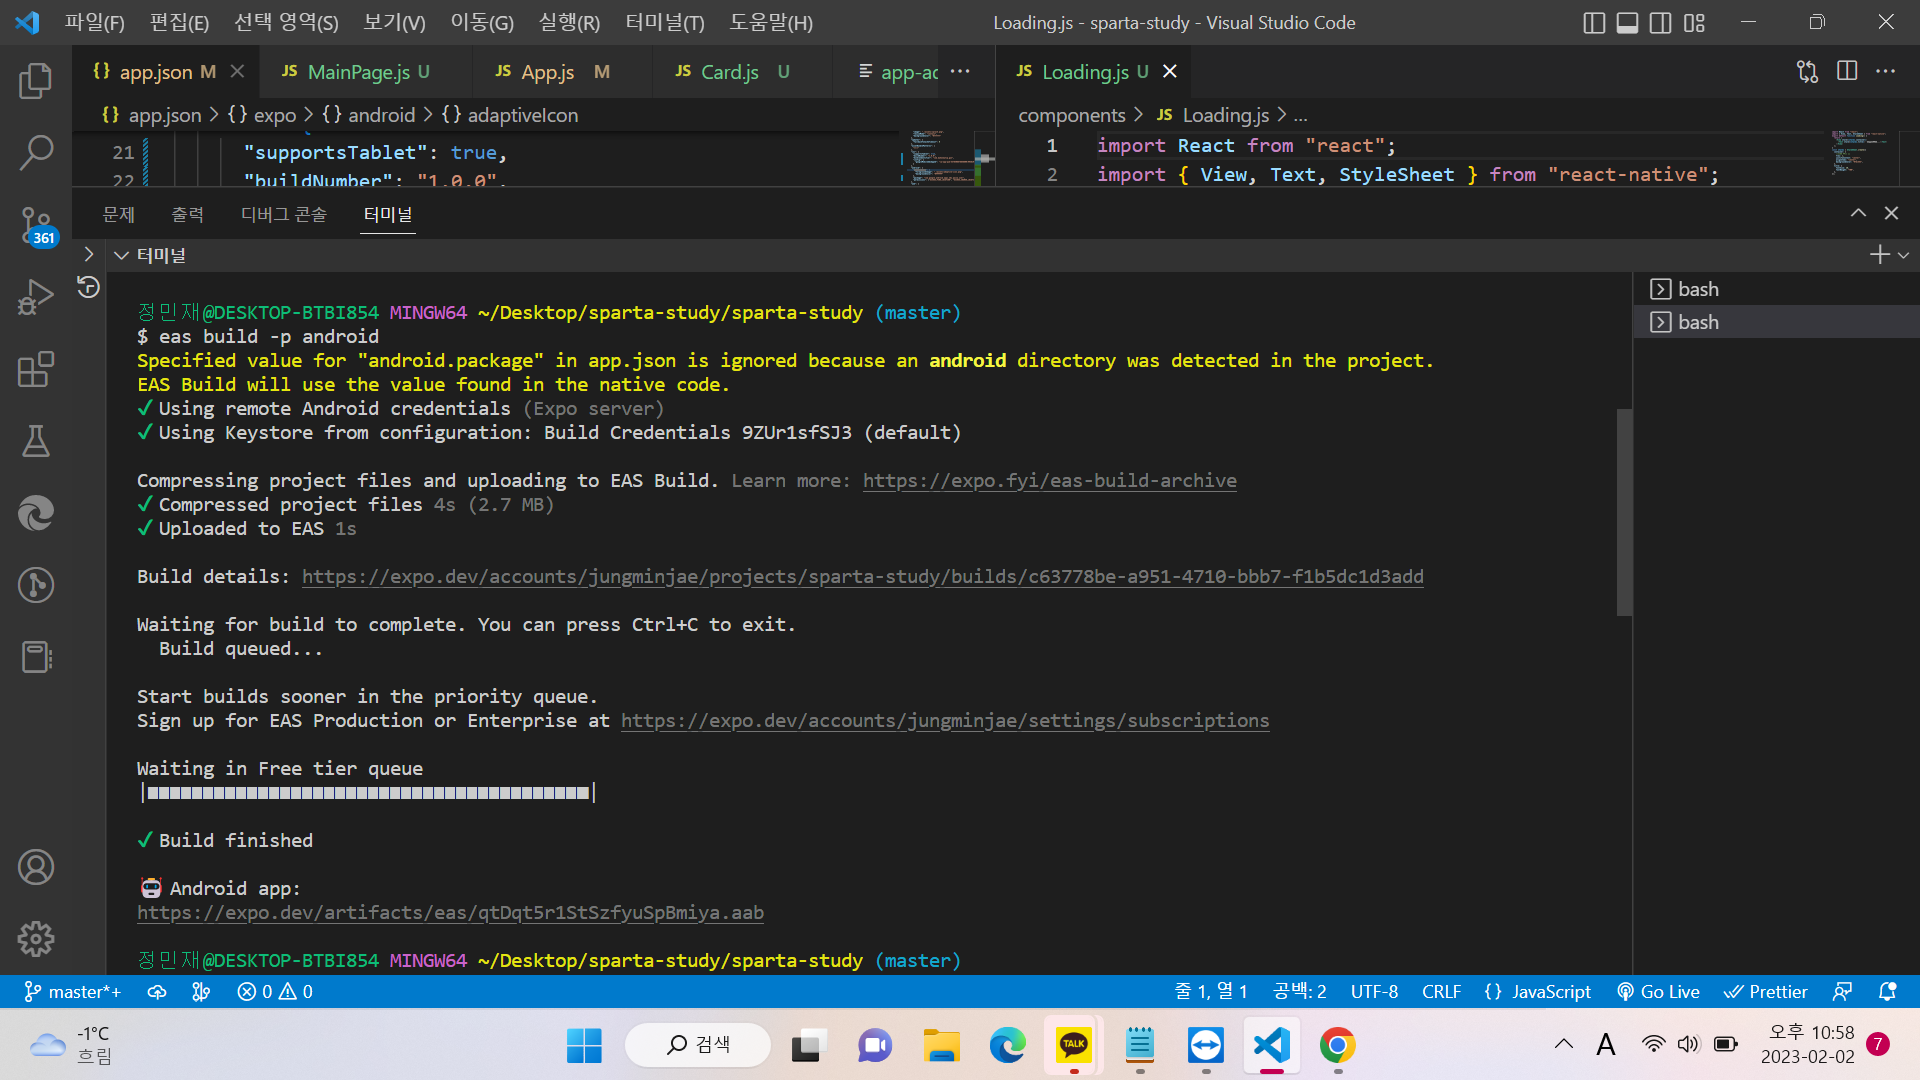The height and width of the screenshot is (1080, 1920).
Task: Open the Android app .aab artifact link
Action: pos(450,913)
